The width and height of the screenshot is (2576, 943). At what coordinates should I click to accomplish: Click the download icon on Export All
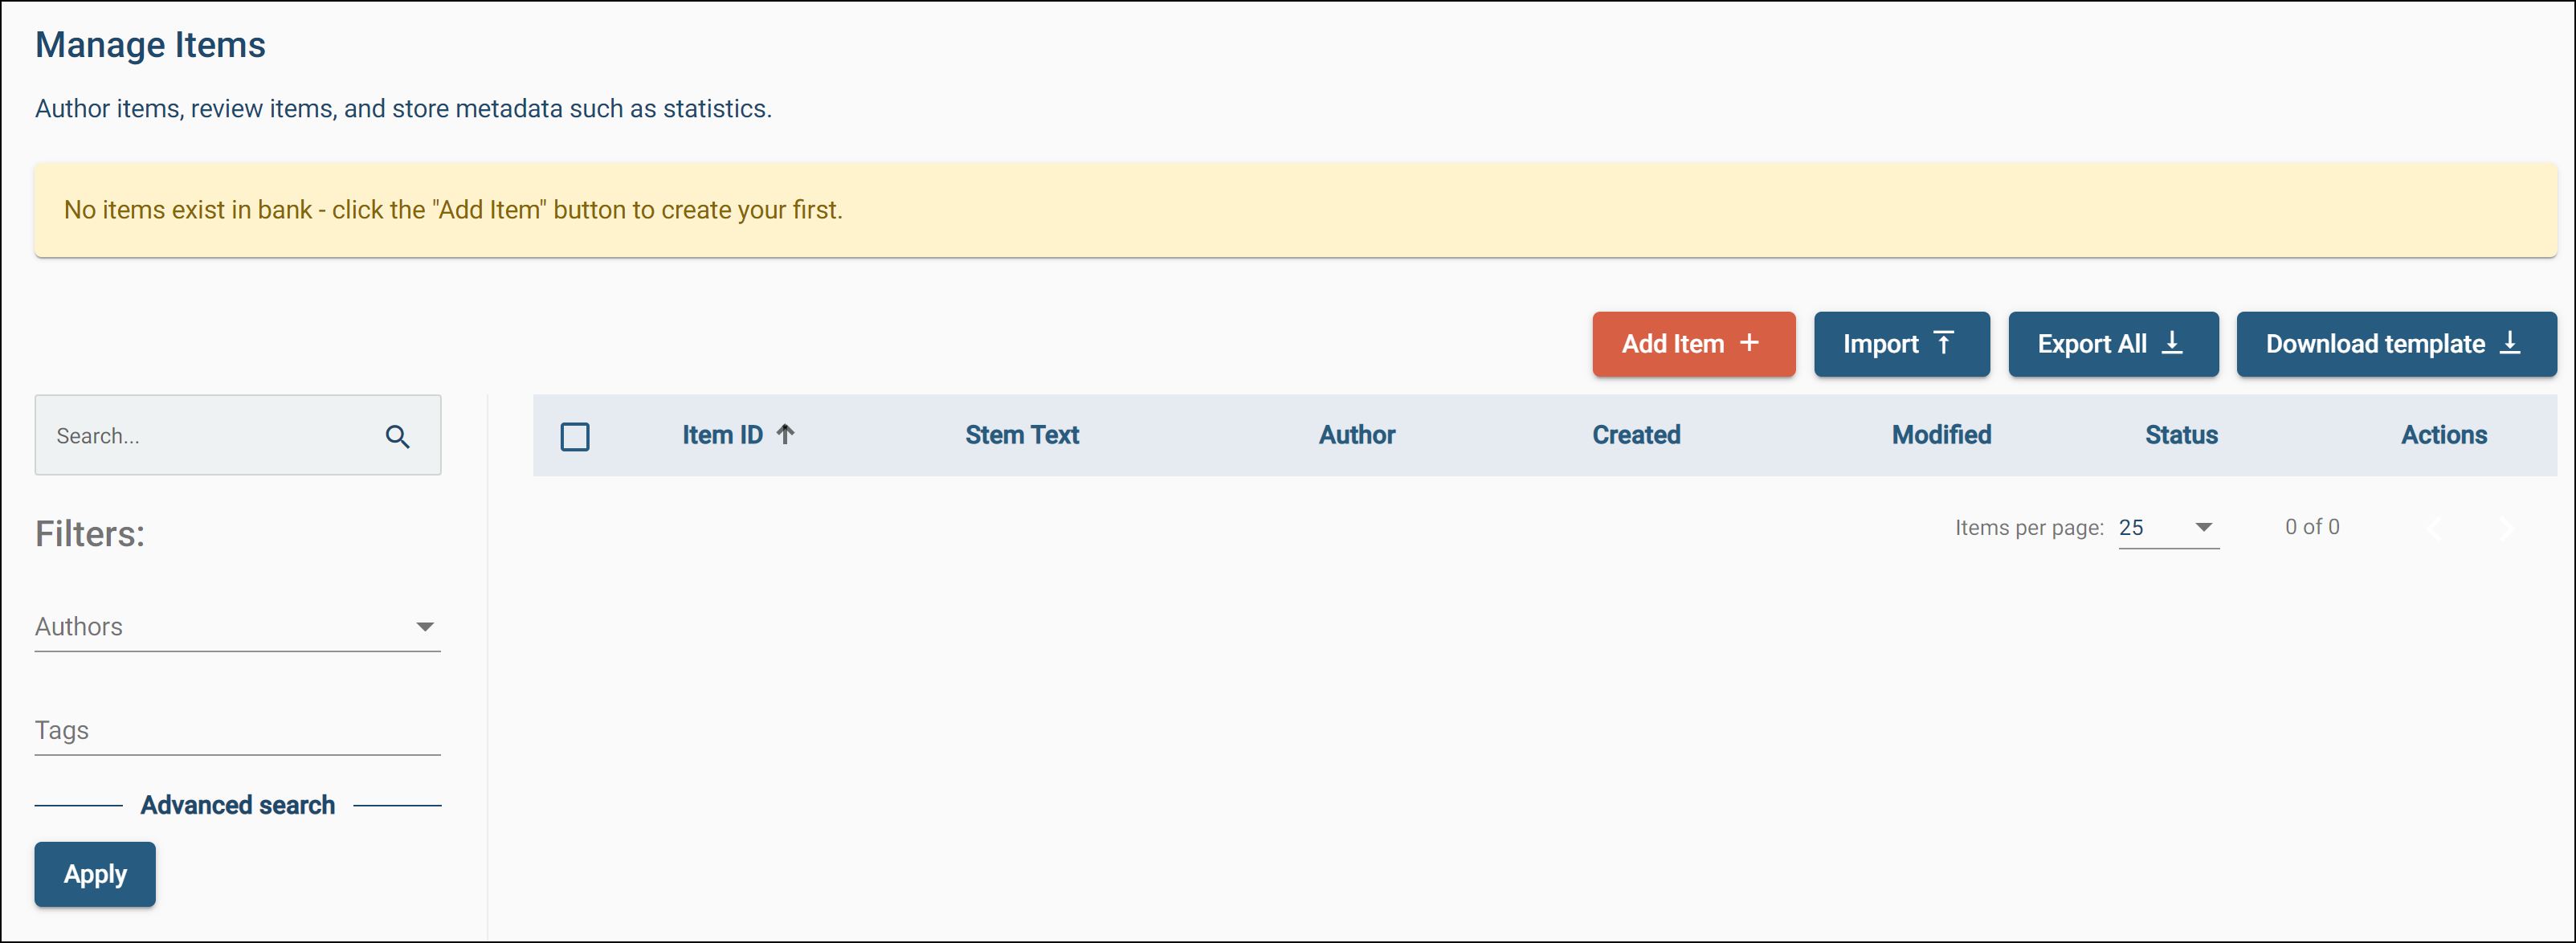(2172, 343)
